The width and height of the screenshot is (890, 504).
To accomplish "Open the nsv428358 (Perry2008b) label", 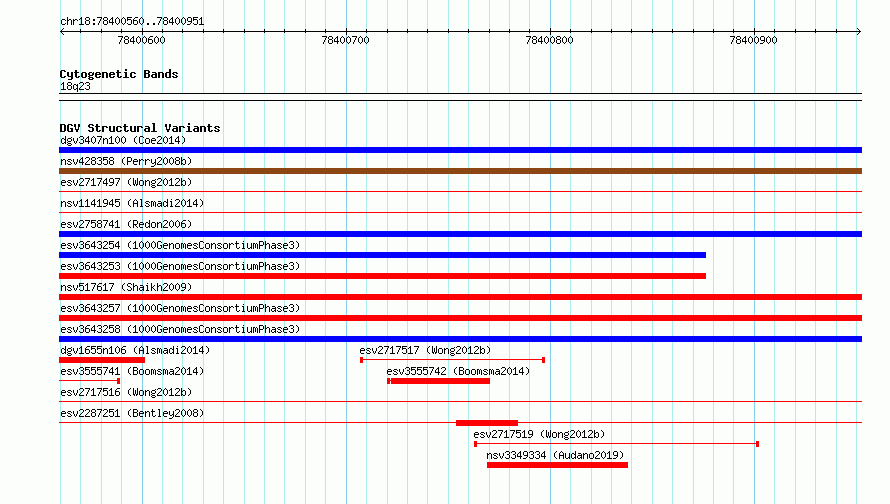I will 126,161.
